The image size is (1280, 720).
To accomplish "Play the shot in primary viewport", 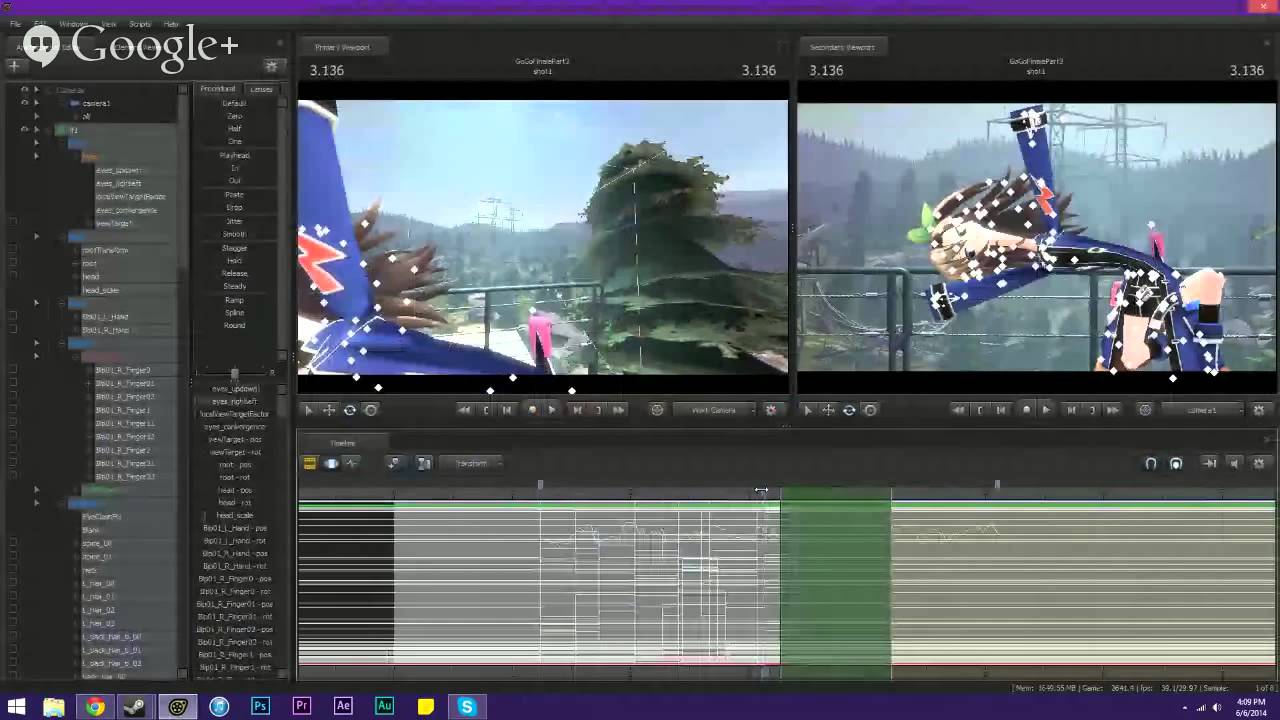I will point(552,410).
